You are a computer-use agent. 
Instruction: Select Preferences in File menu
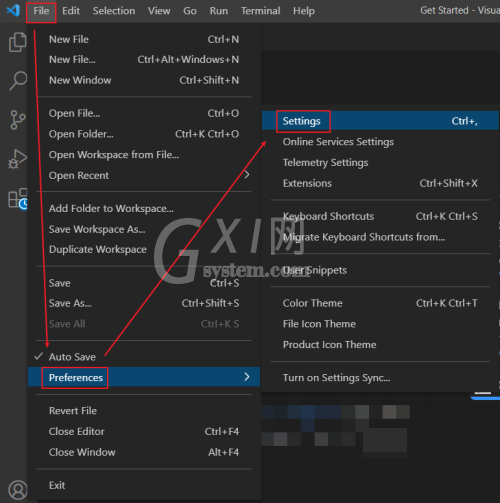(144, 377)
